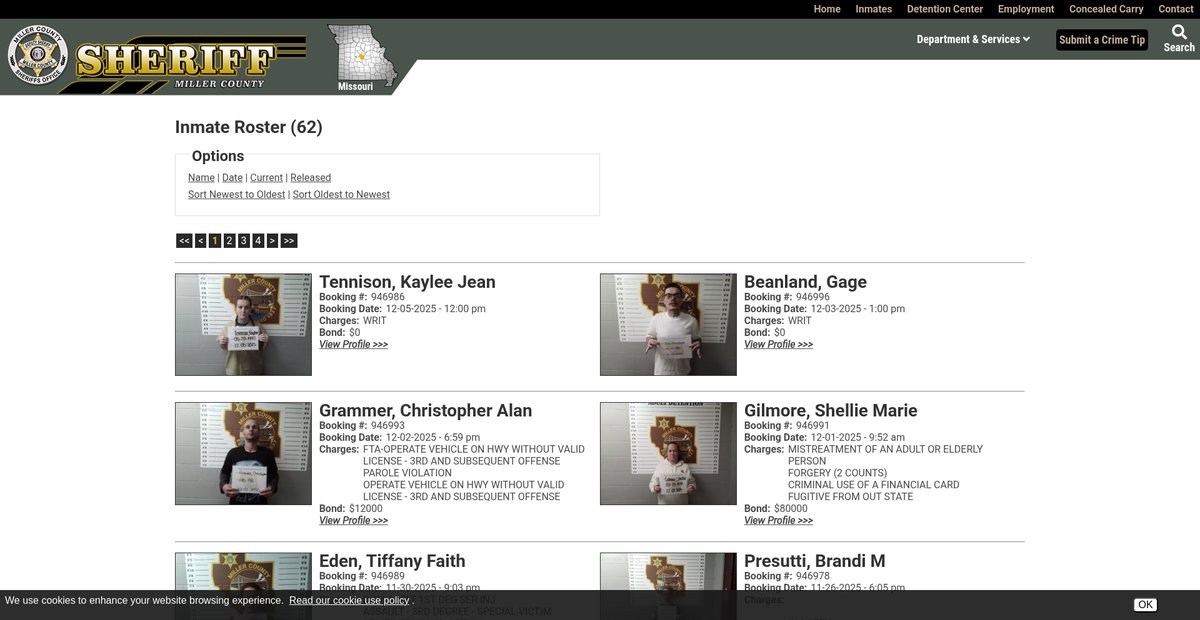The image size is (1200, 620).
Task: View profile for Gilmore, Shellie Marie
Action: (x=778, y=521)
